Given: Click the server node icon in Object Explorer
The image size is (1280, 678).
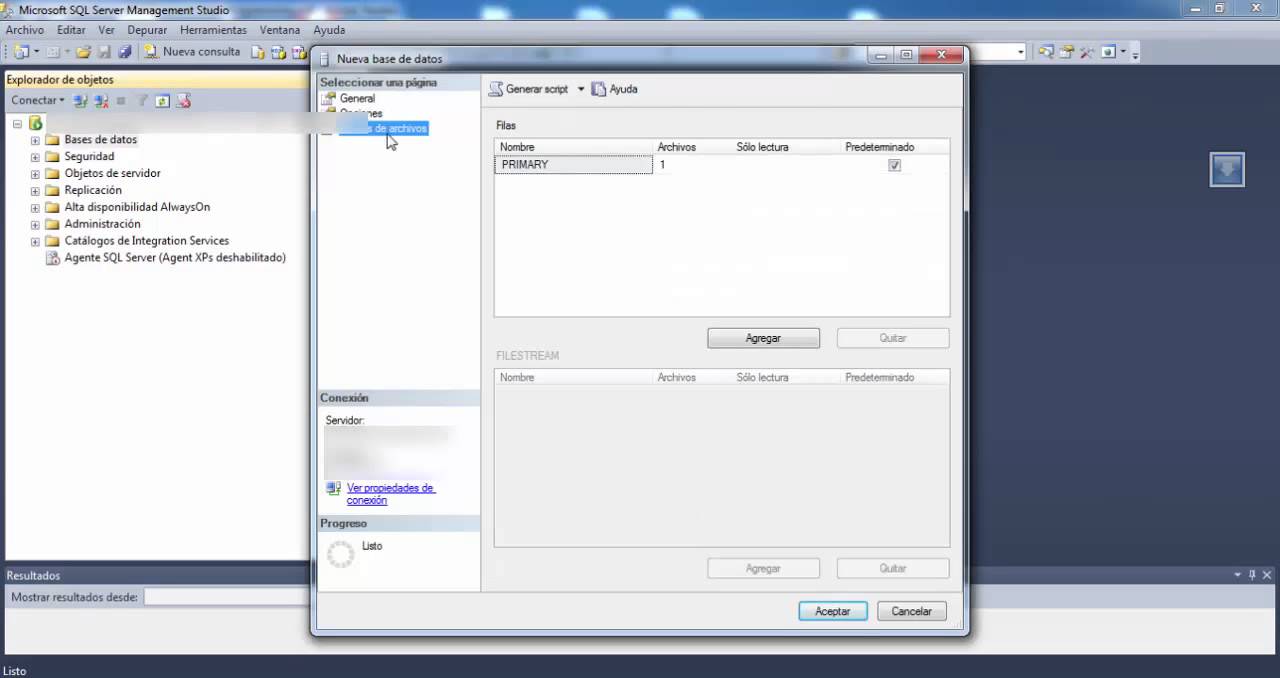Looking at the screenshot, I should click(x=36, y=123).
